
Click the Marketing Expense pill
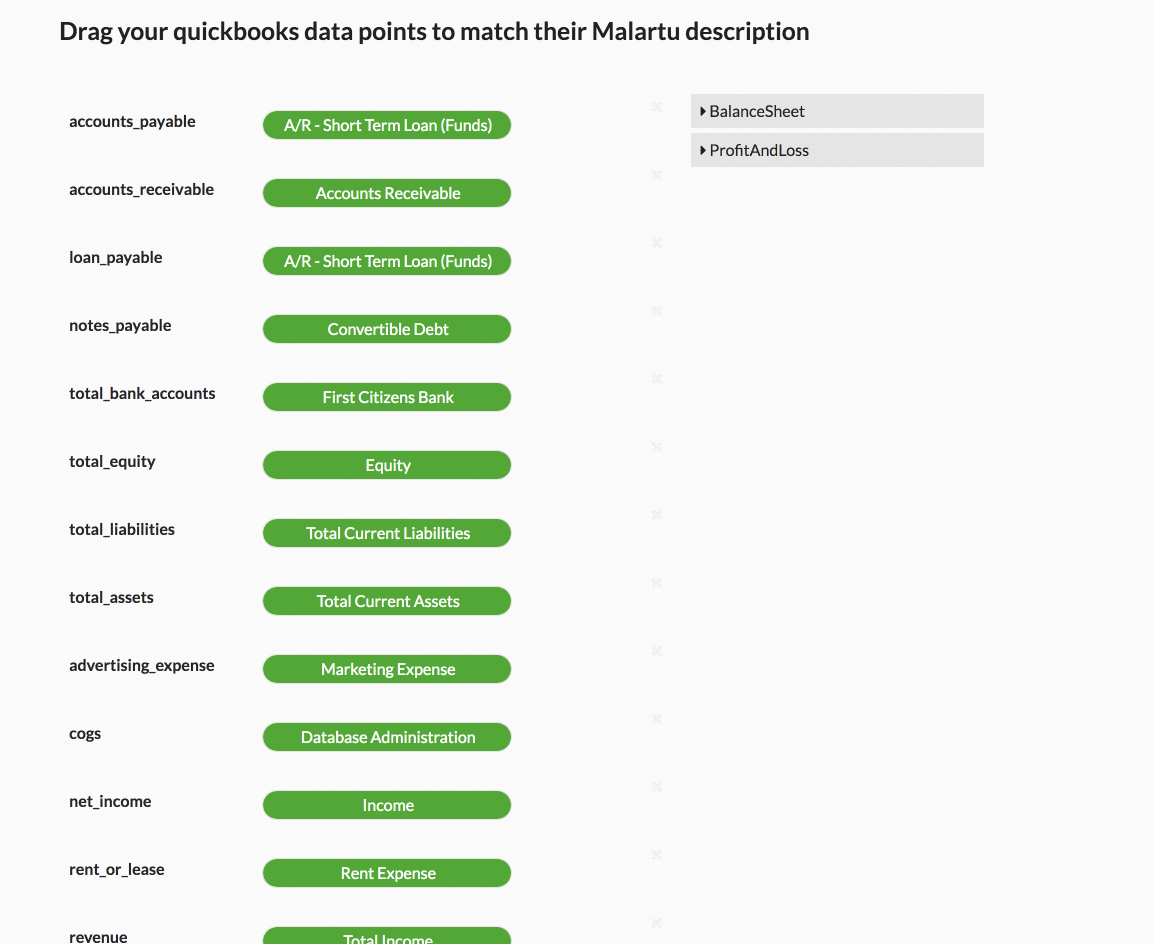click(x=387, y=669)
